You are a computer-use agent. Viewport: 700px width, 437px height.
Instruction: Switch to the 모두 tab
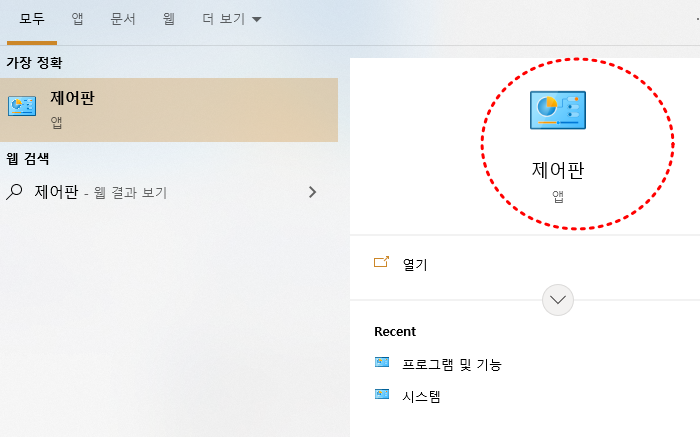[32, 19]
